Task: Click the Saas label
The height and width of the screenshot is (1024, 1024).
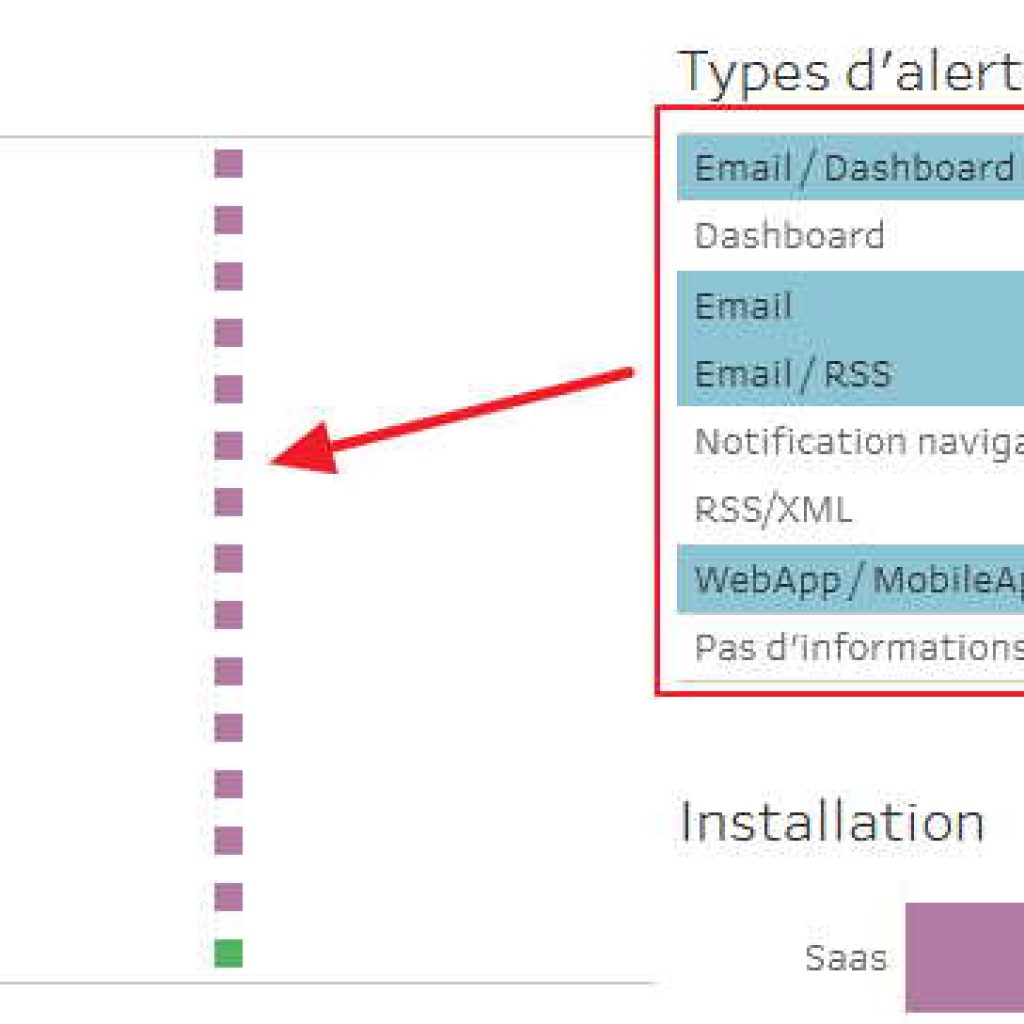Action: click(846, 958)
